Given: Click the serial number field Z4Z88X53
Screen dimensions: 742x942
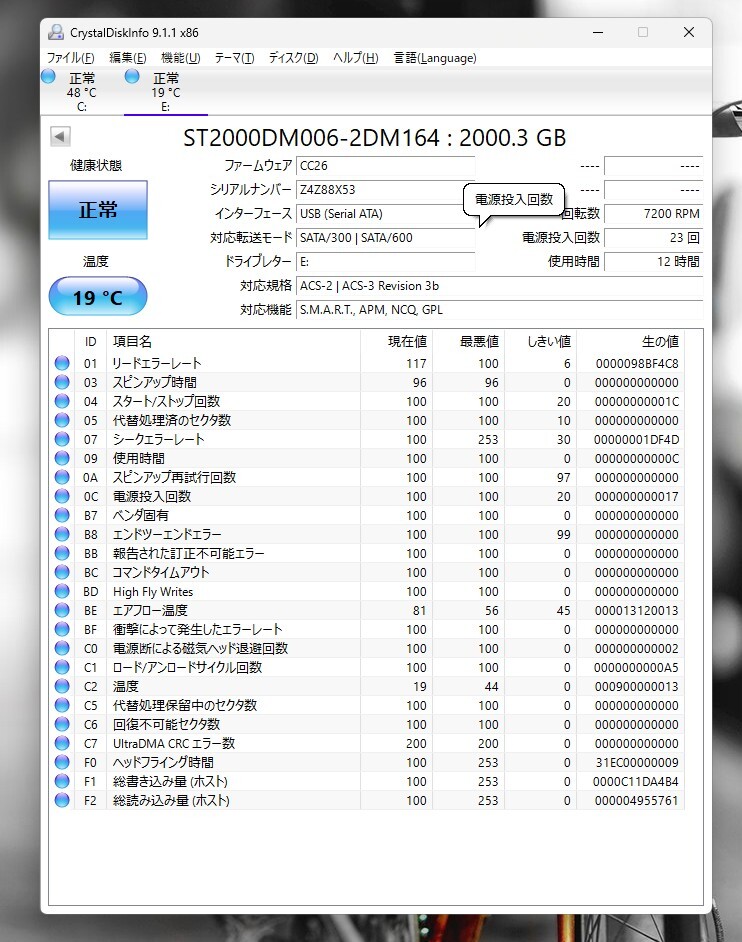Looking at the screenshot, I should point(386,190).
